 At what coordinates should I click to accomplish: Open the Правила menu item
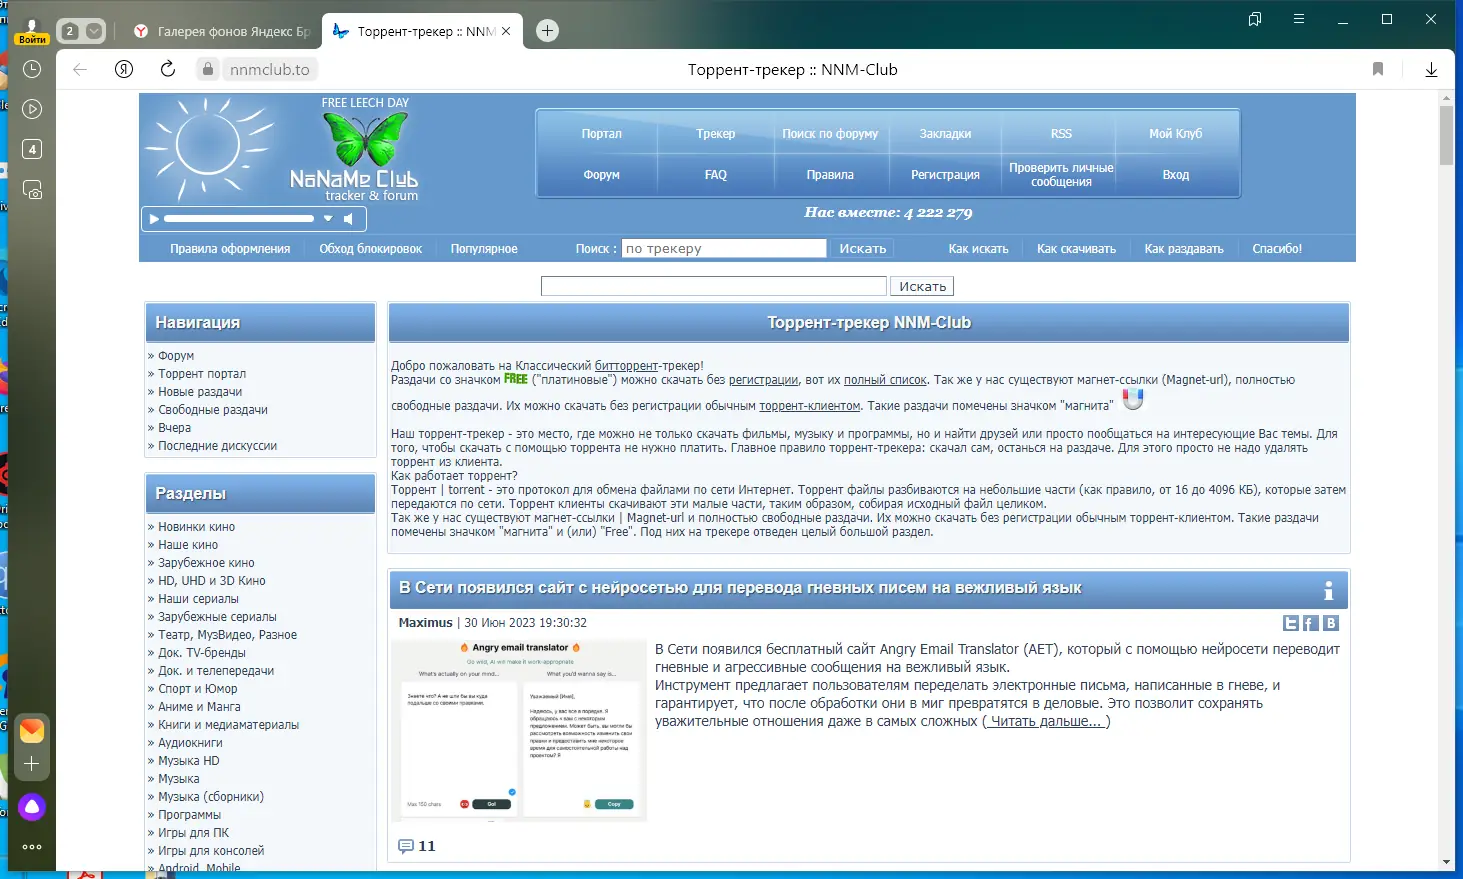point(830,175)
